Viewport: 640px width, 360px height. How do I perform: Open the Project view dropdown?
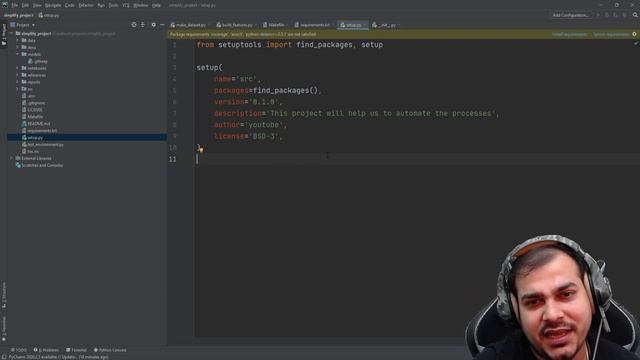point(23,25)
